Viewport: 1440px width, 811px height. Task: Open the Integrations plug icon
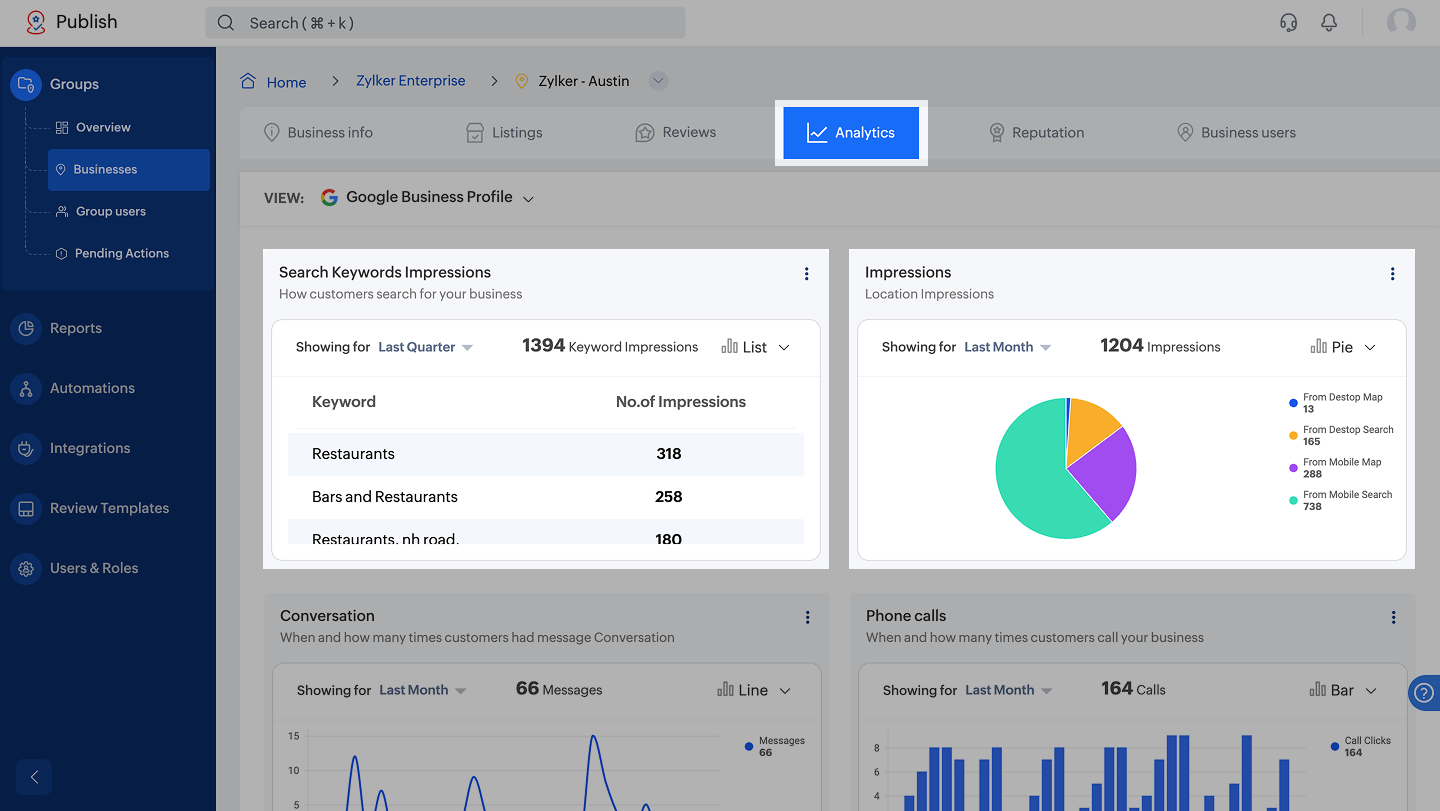[x=26, y=448]
